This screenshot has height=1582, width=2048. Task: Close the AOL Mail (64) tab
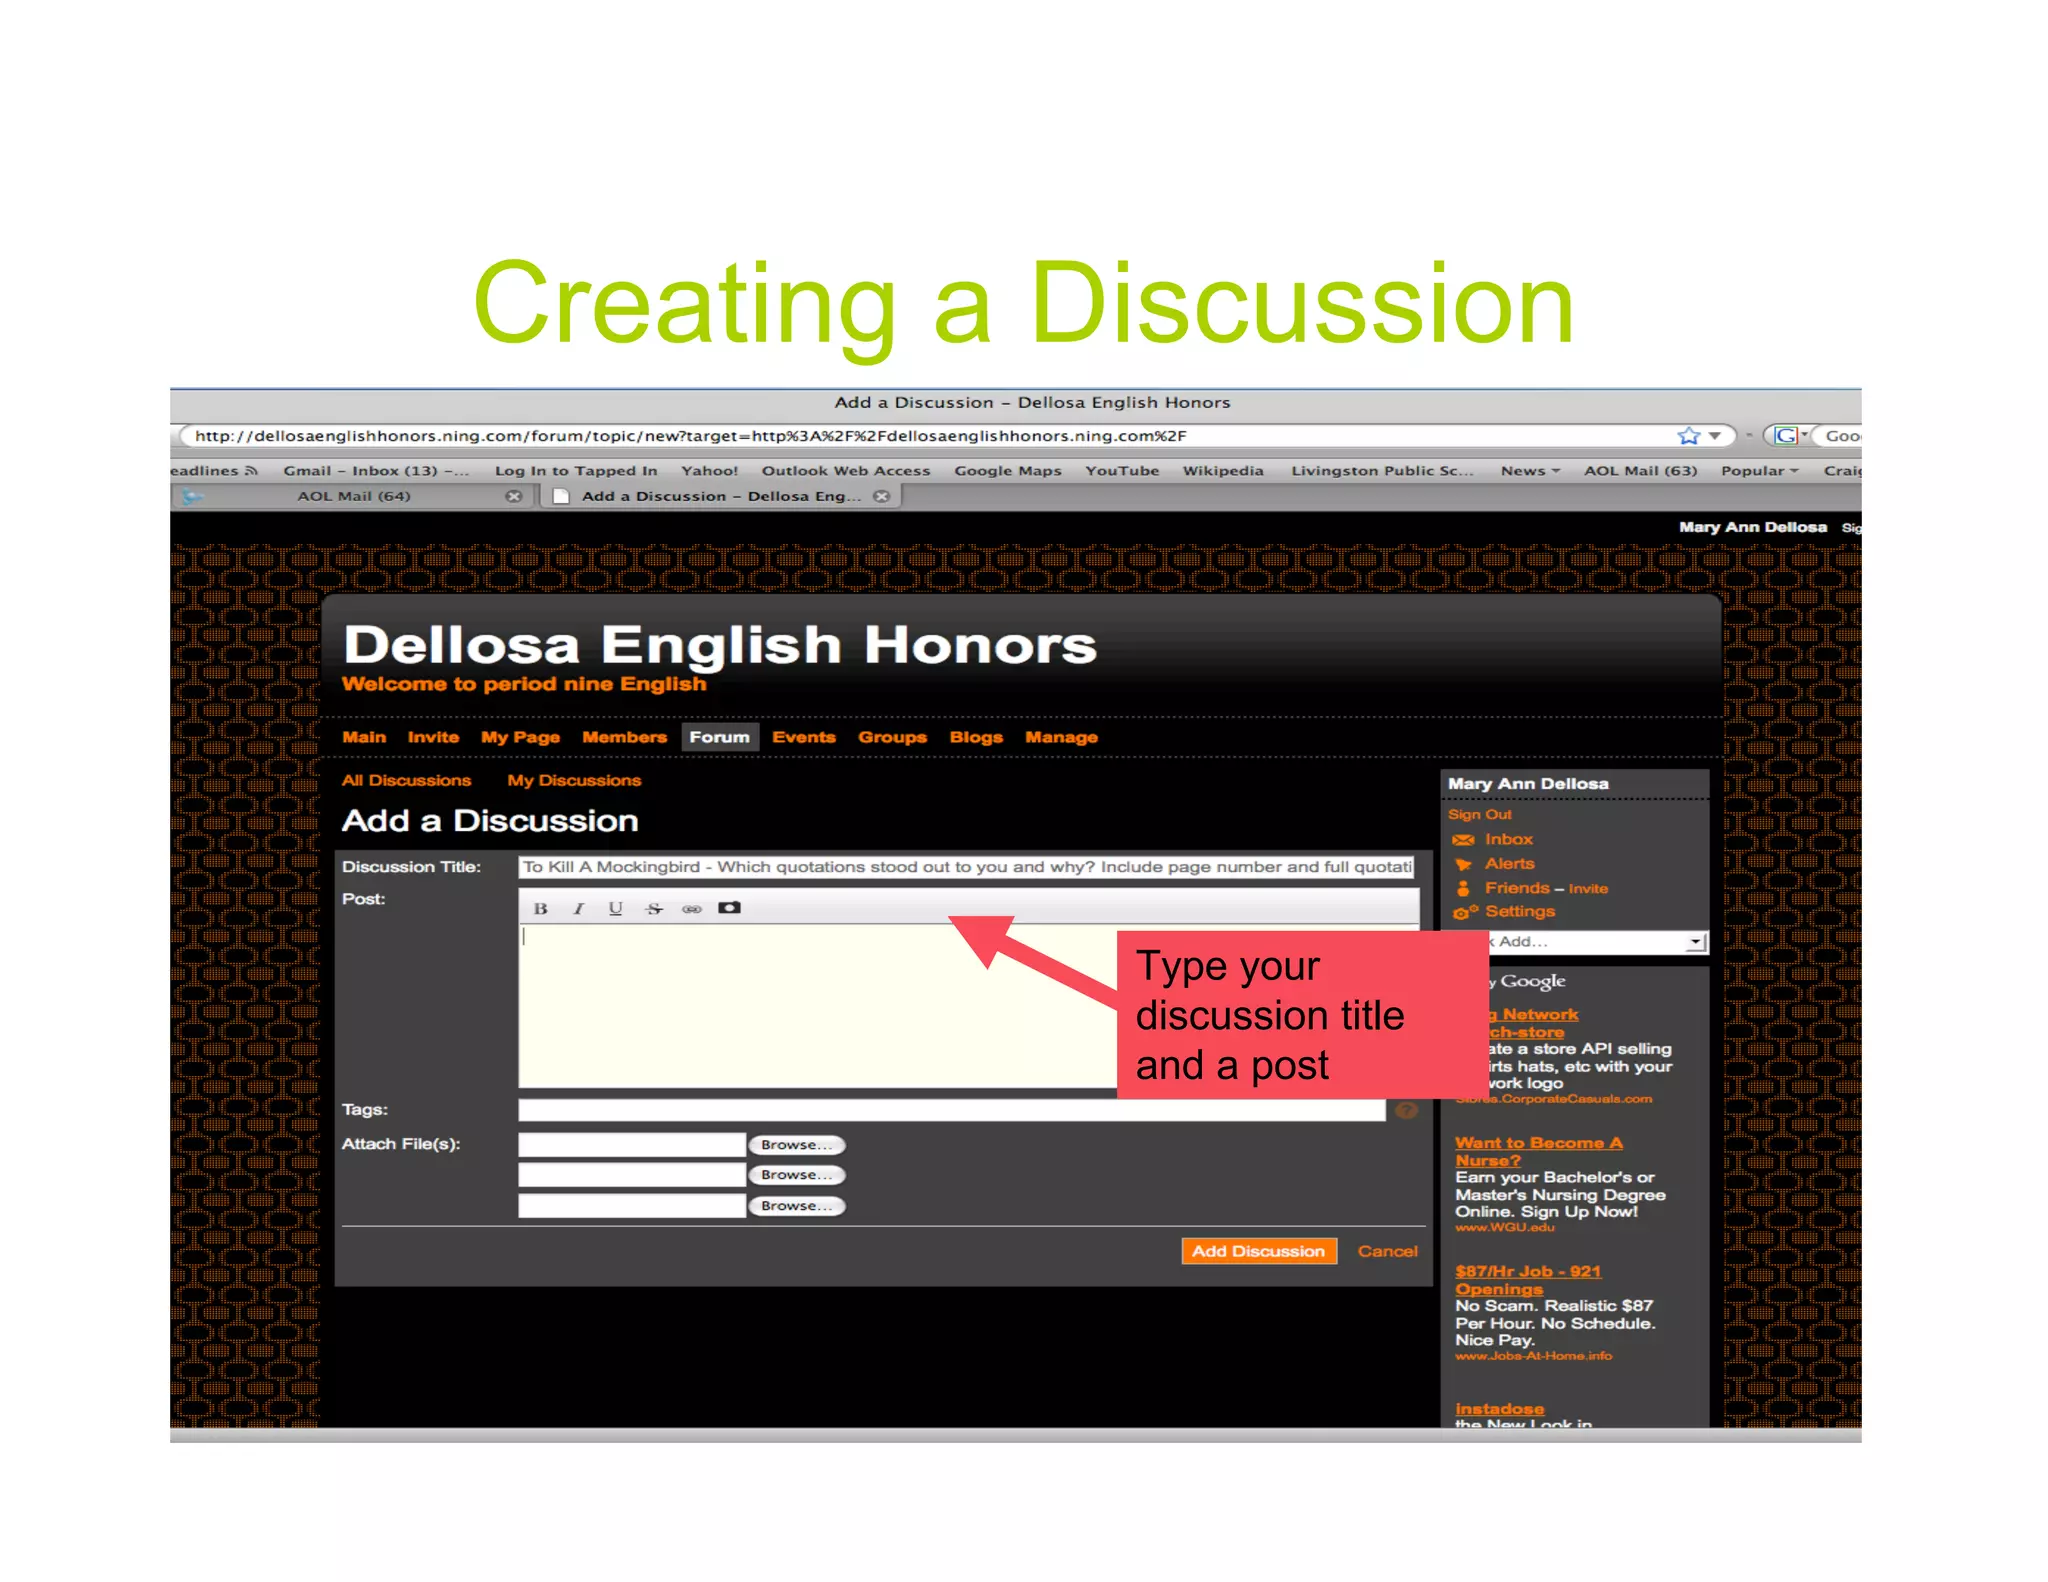(514, 496)
